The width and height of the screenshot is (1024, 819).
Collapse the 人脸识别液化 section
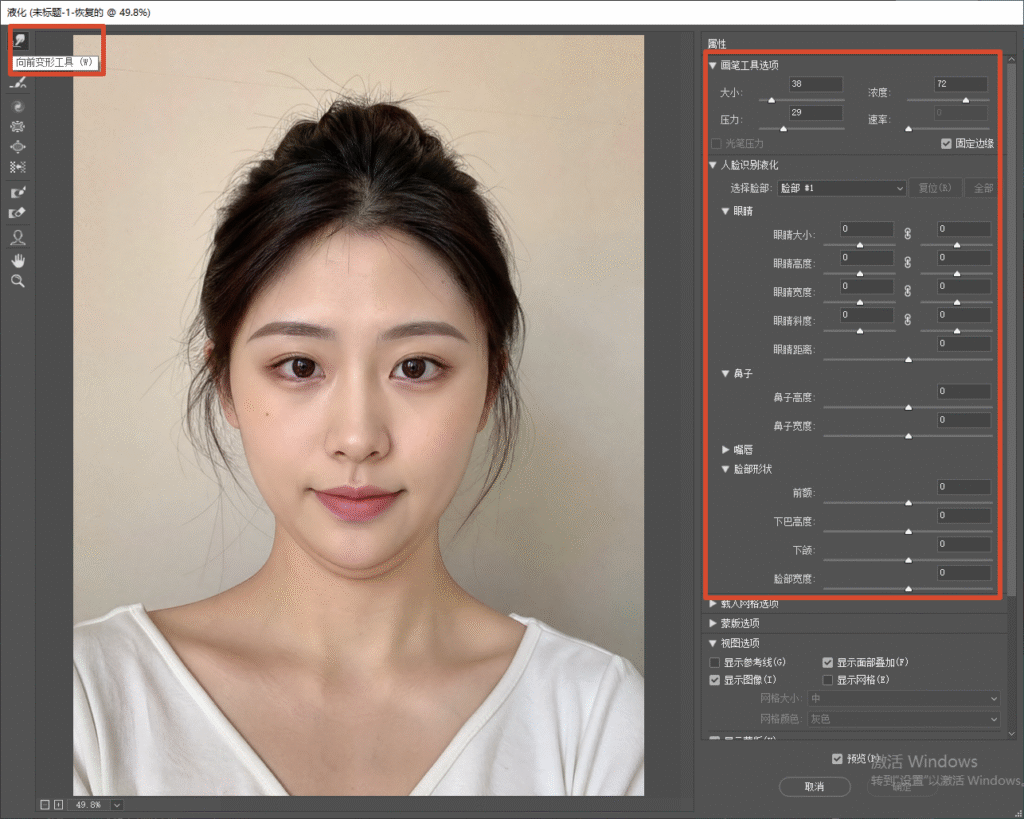tap(712, 165)
